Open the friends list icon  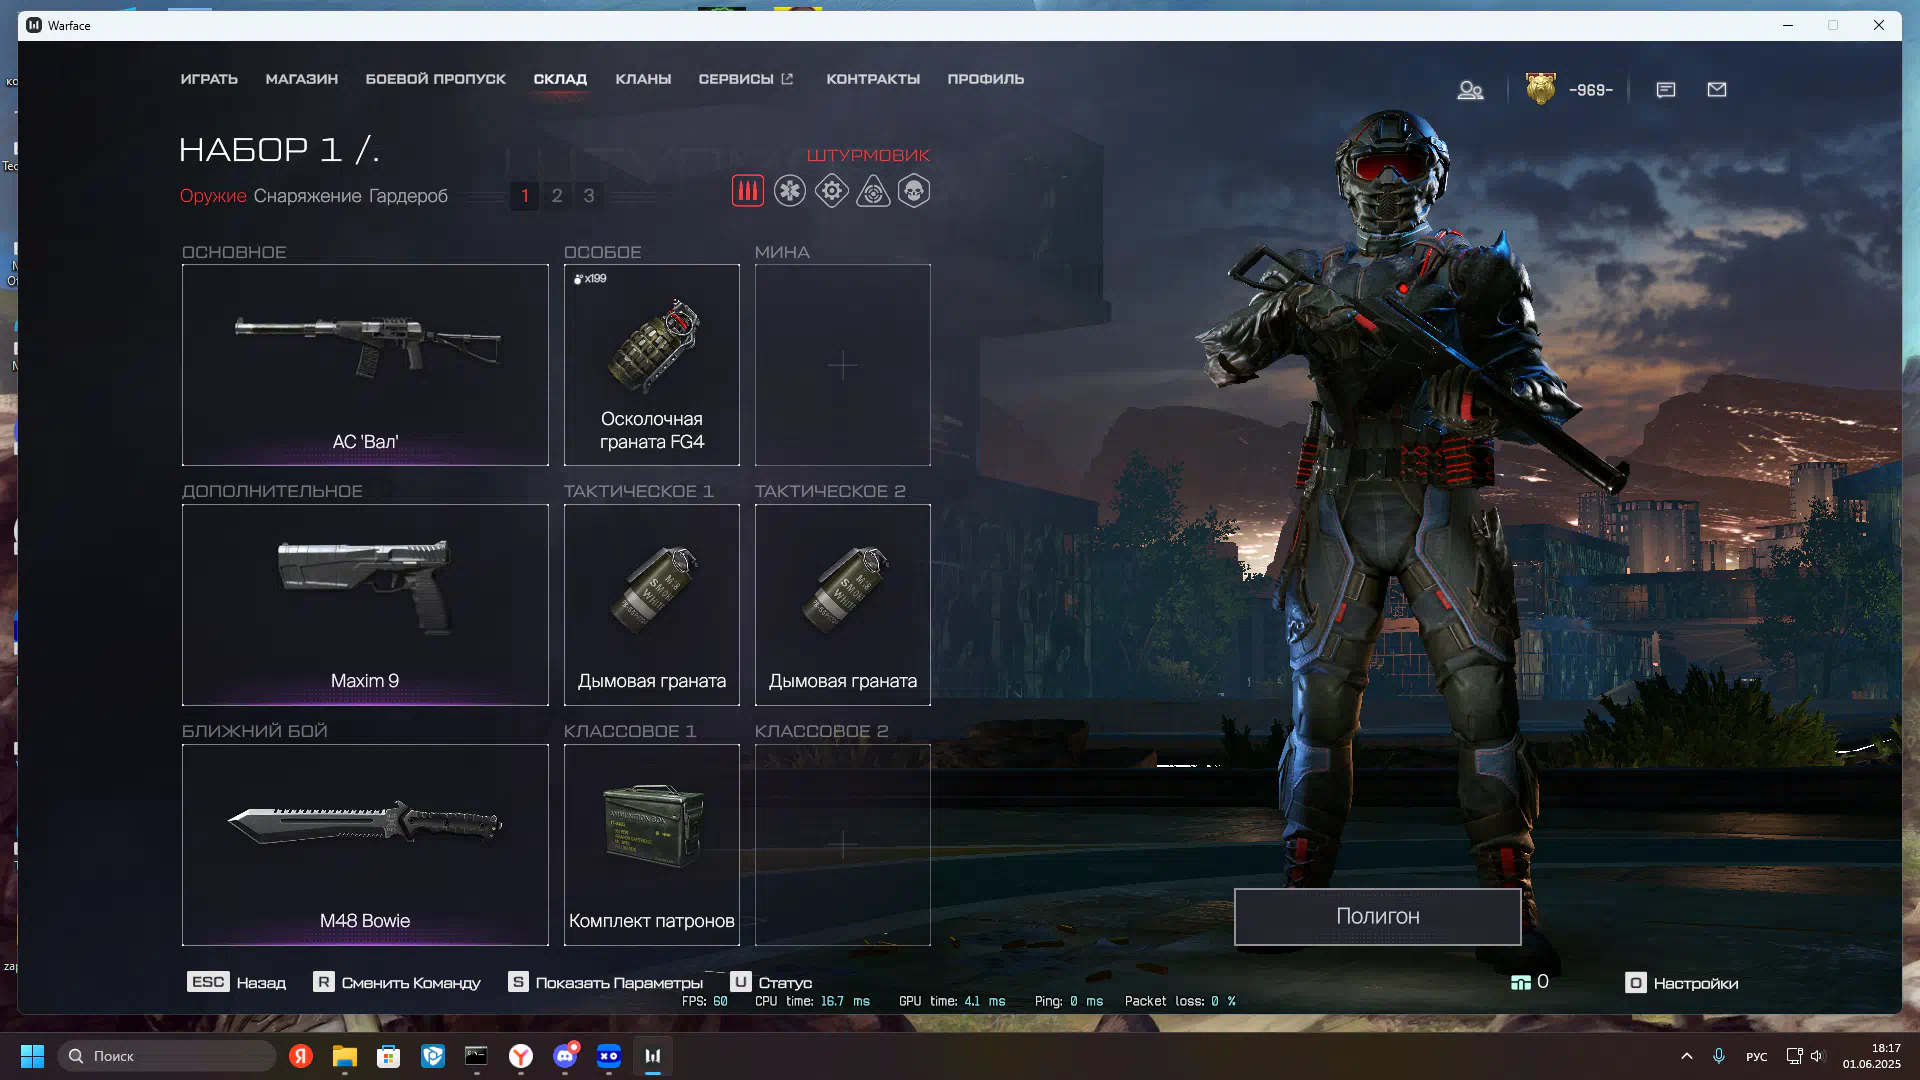pyautogui.click(x=1470, y=90)
